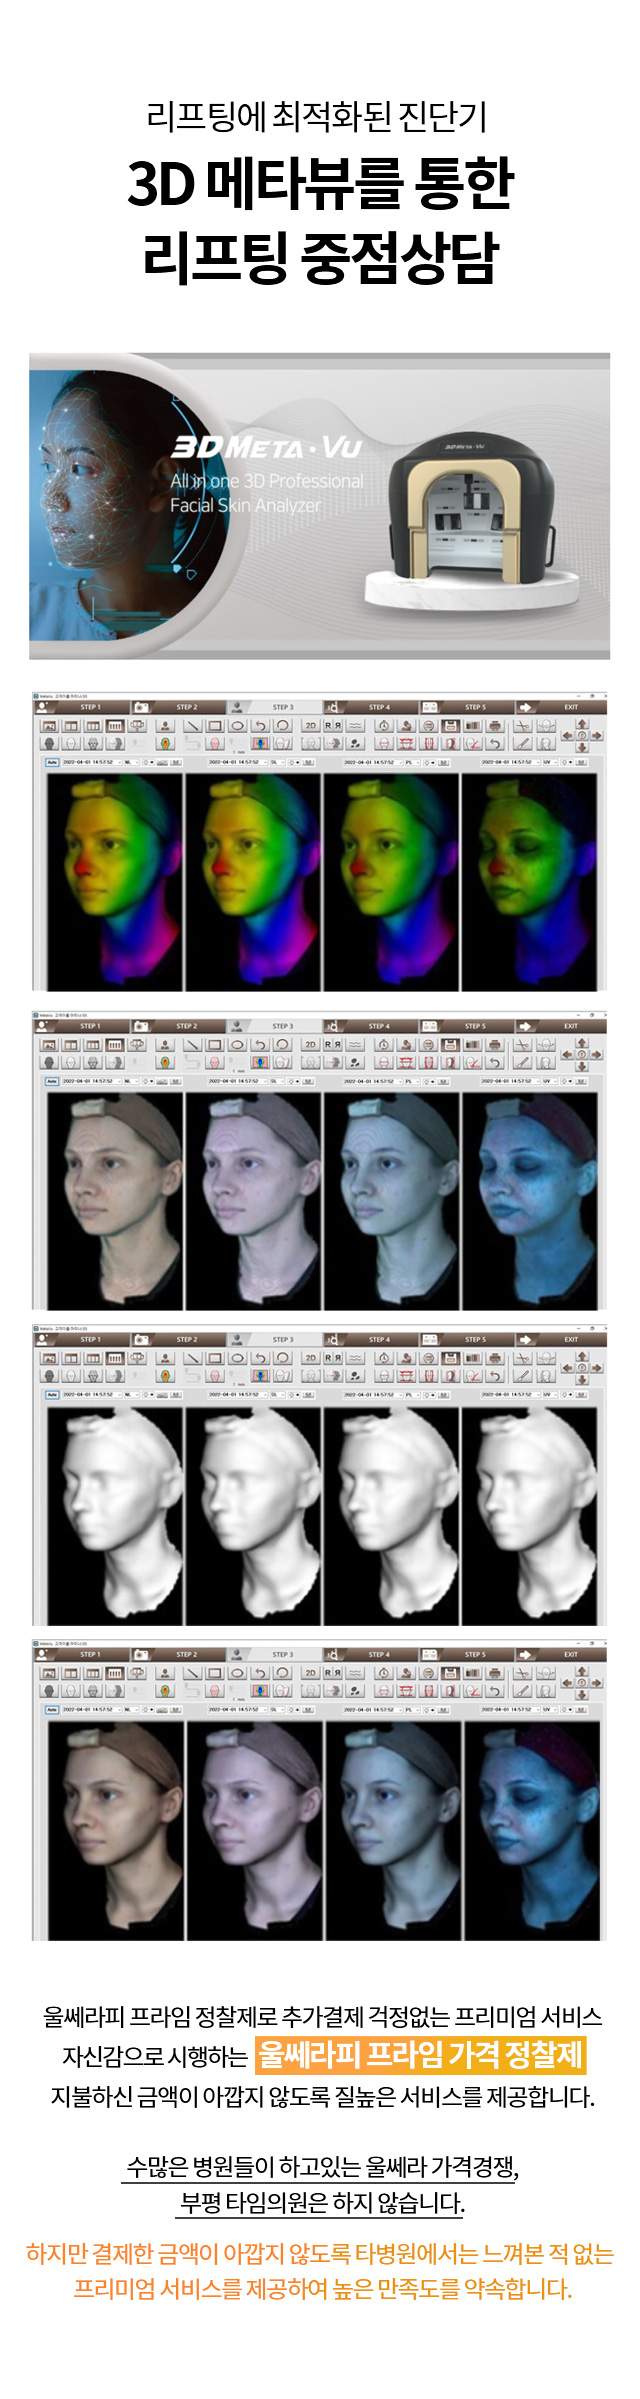
Task: Click the floppy disk save icon in heatmap window
Action: point(450,725)
